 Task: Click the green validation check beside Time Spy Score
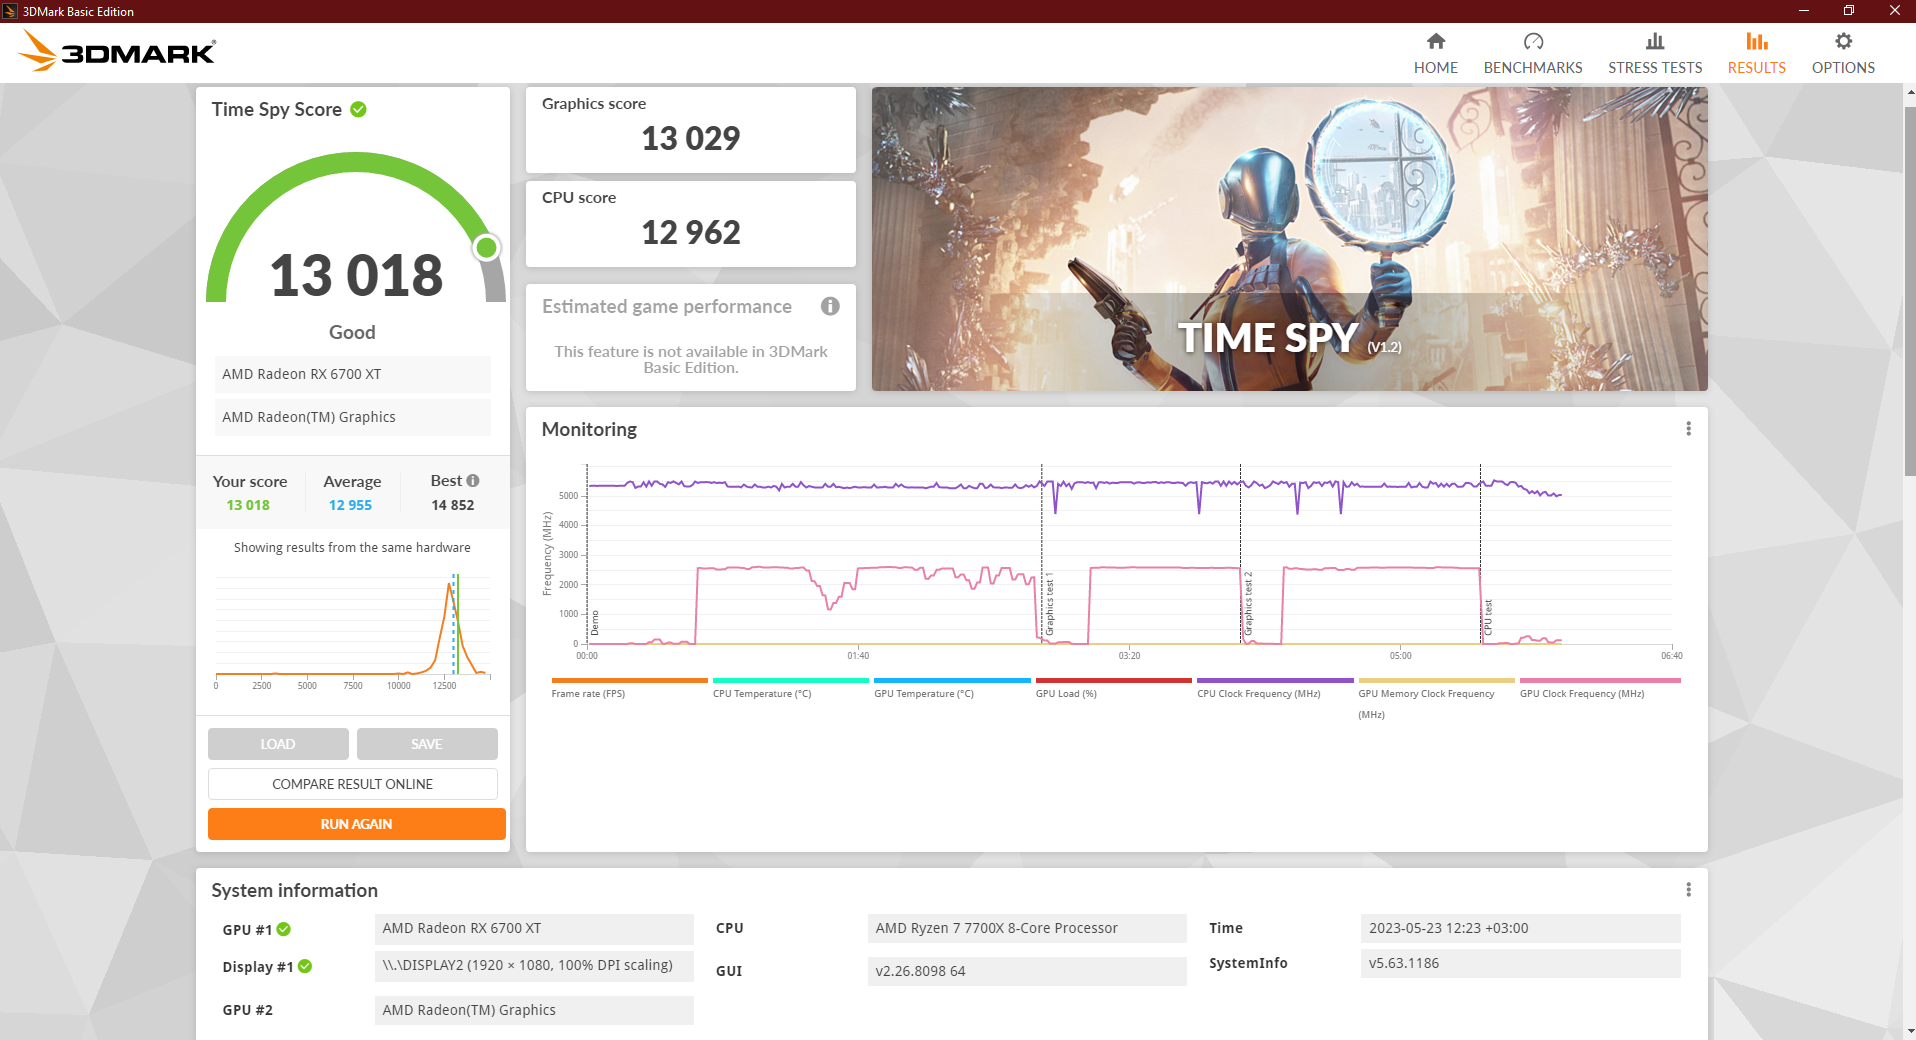(358, 109)
